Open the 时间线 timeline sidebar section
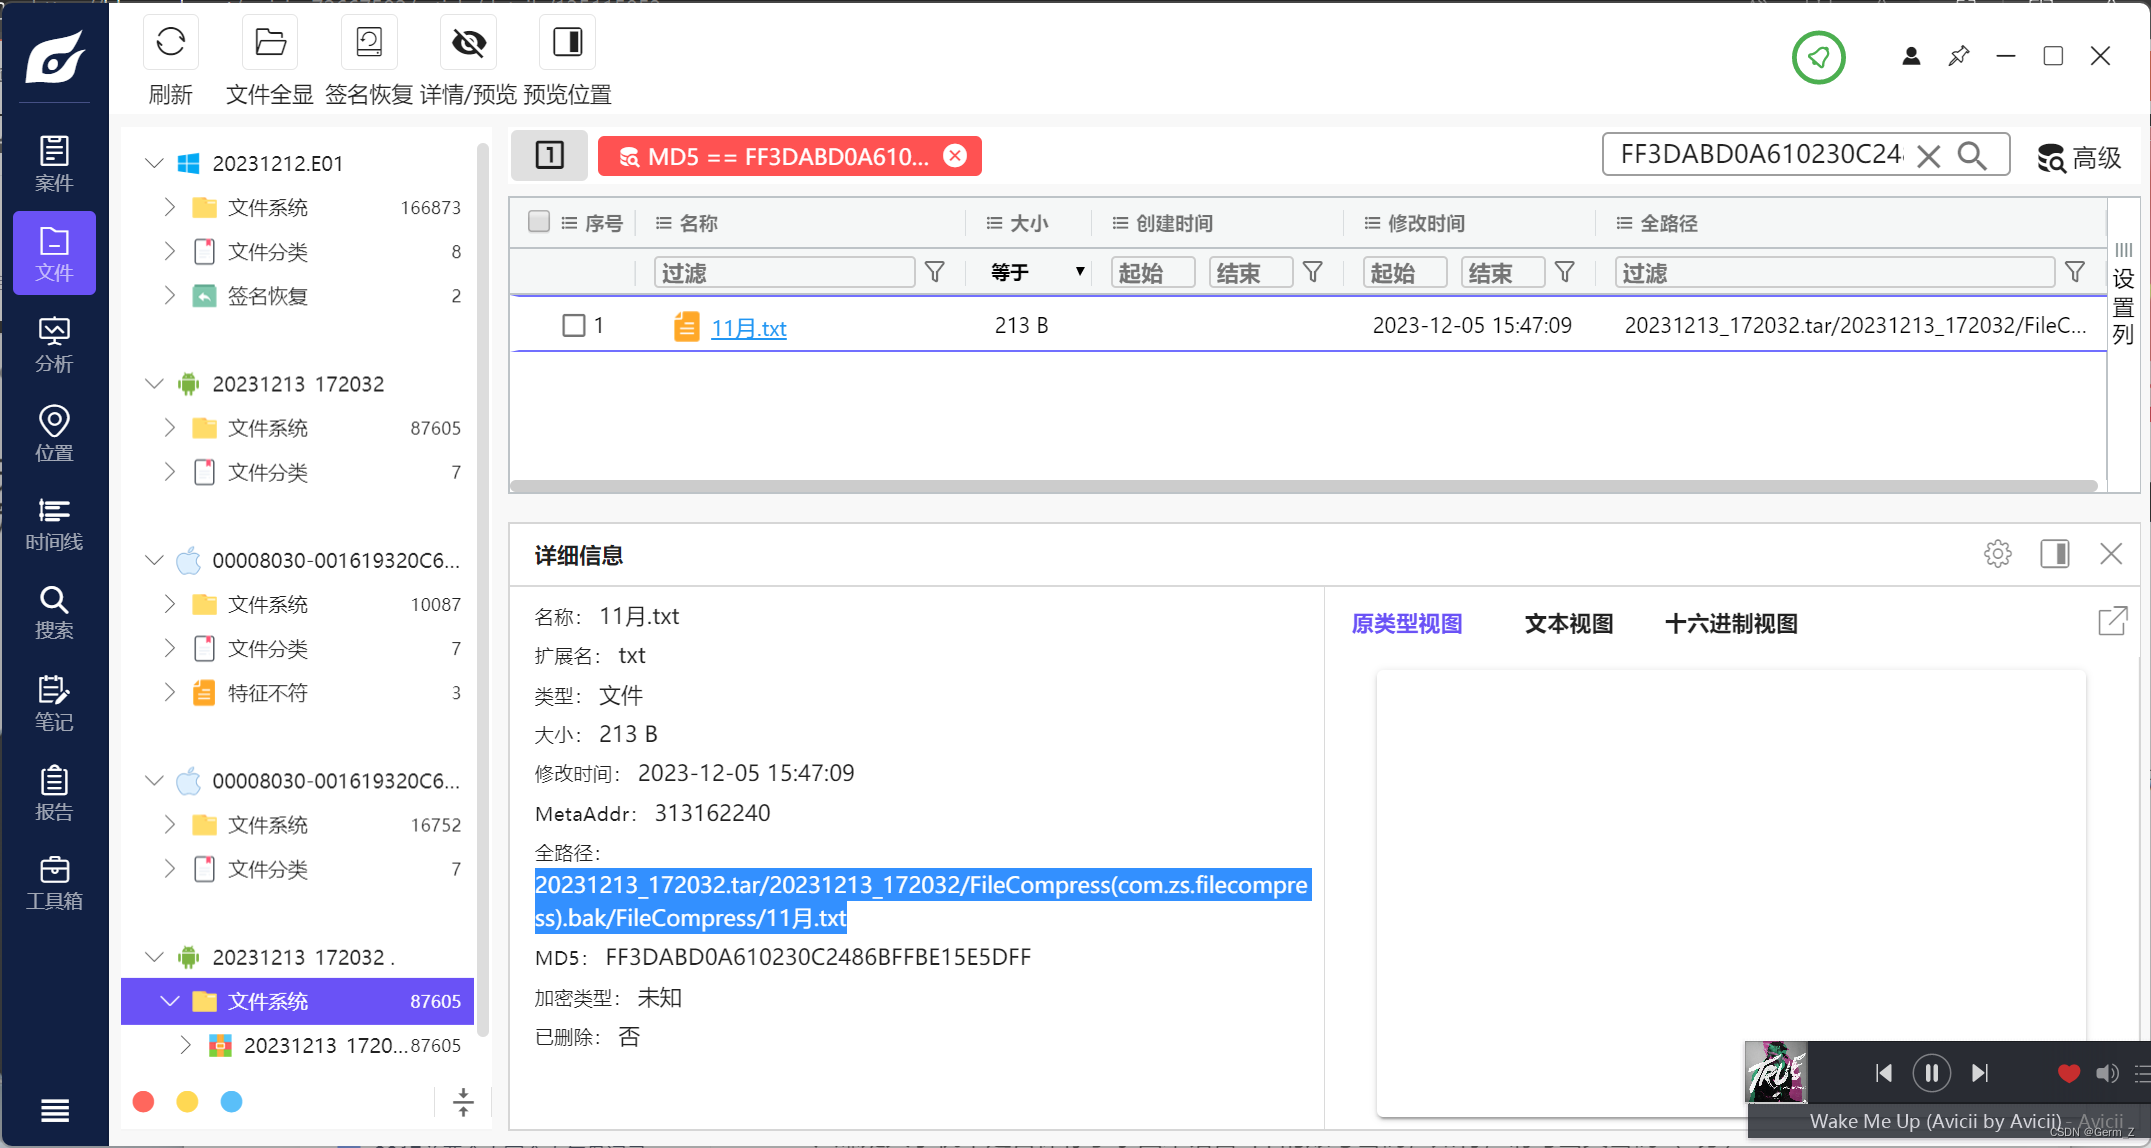This screenshot has height=1148, width=2151. [x=54, y=524]
